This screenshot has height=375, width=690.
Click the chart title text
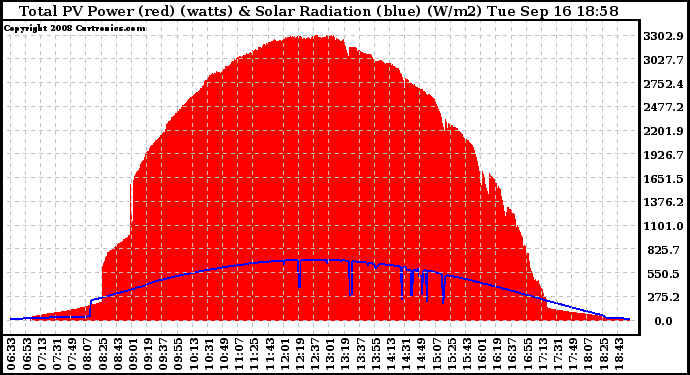tap(319, 11)
